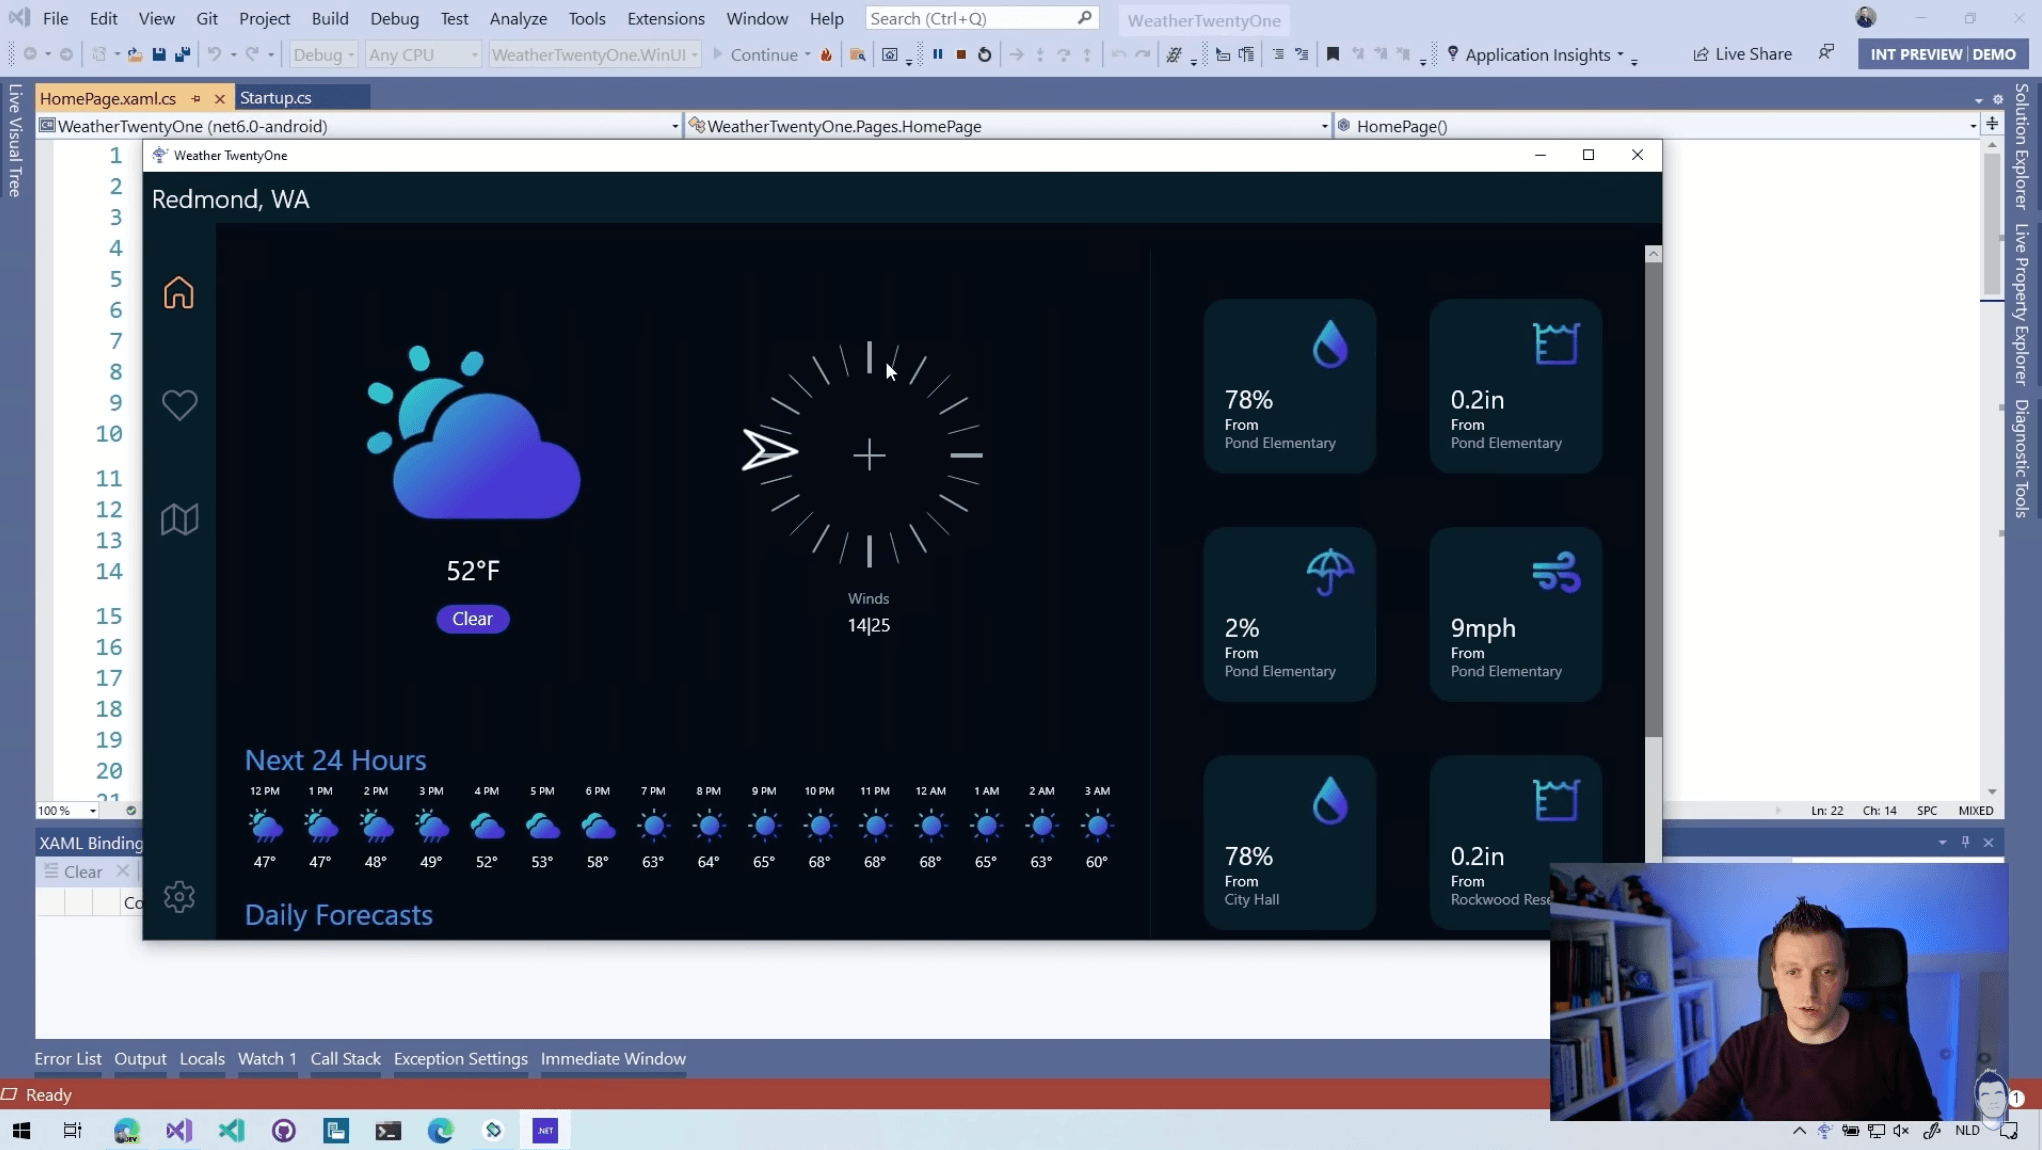Open the Live Visual Tree side tab
Image resolution: width=2042 pixels, height=1150 pixels.
pyautogui.click(x=14, y=140)
